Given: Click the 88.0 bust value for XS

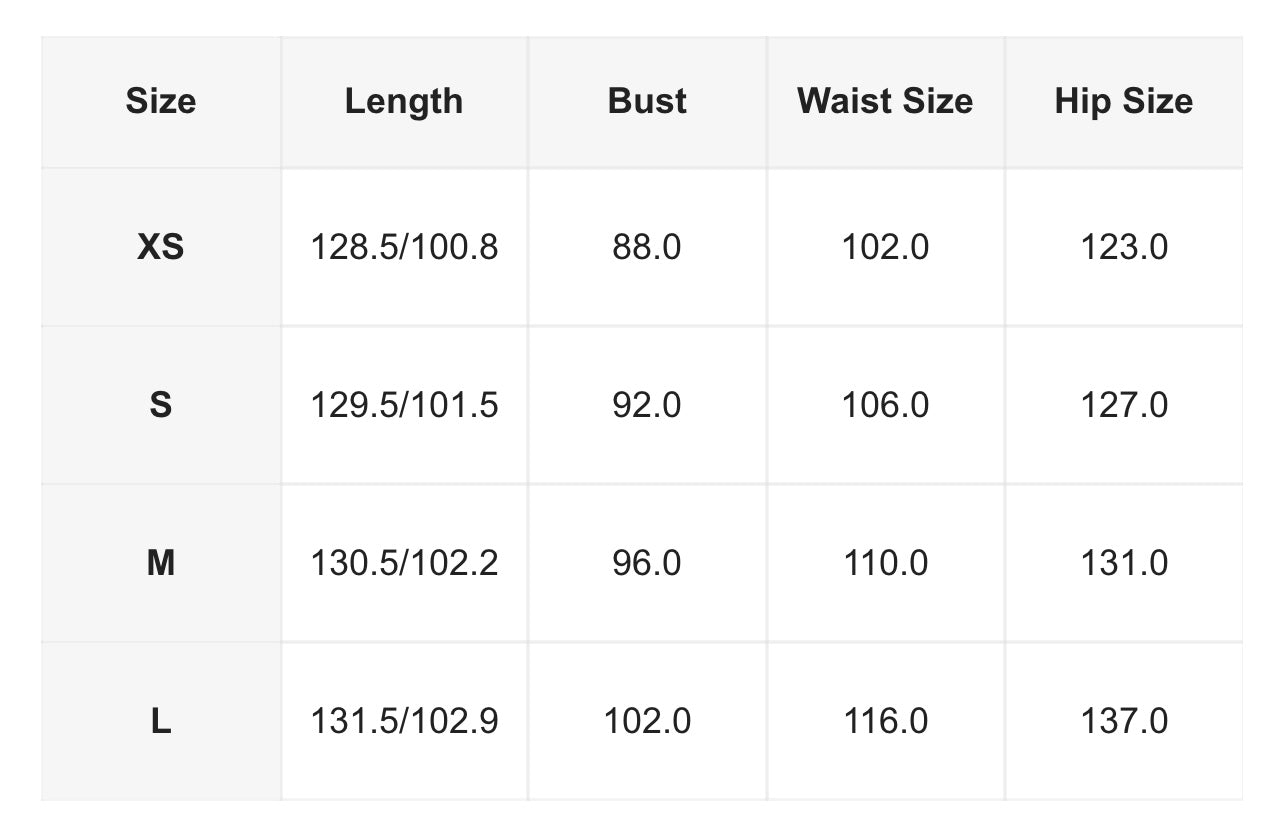Looking at the screenshot, I should [647, 247].
